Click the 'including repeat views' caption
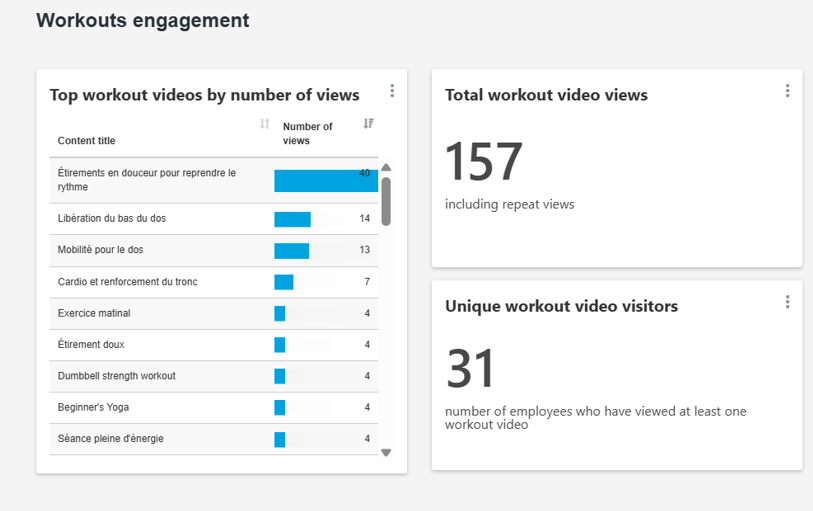 [x=510, y=204]
